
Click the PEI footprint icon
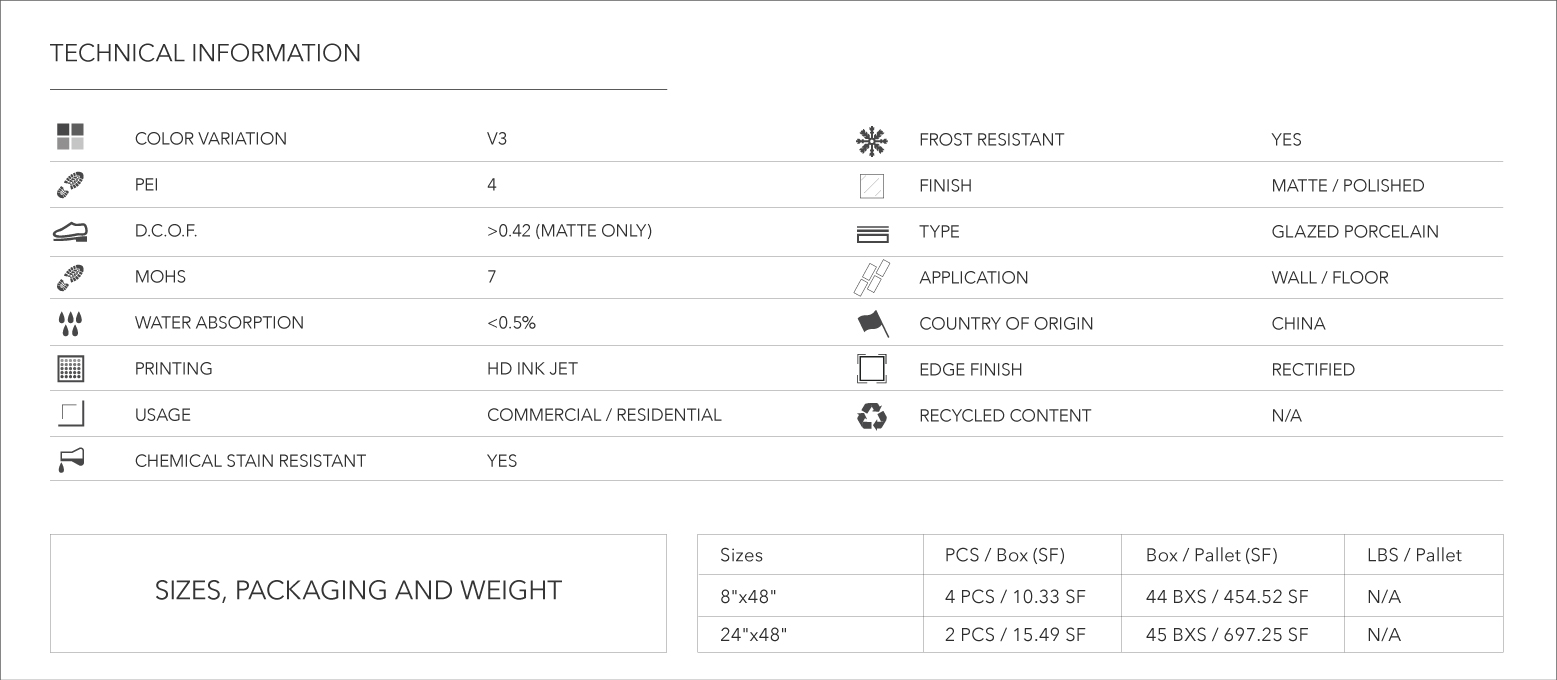tap(70, 185)
